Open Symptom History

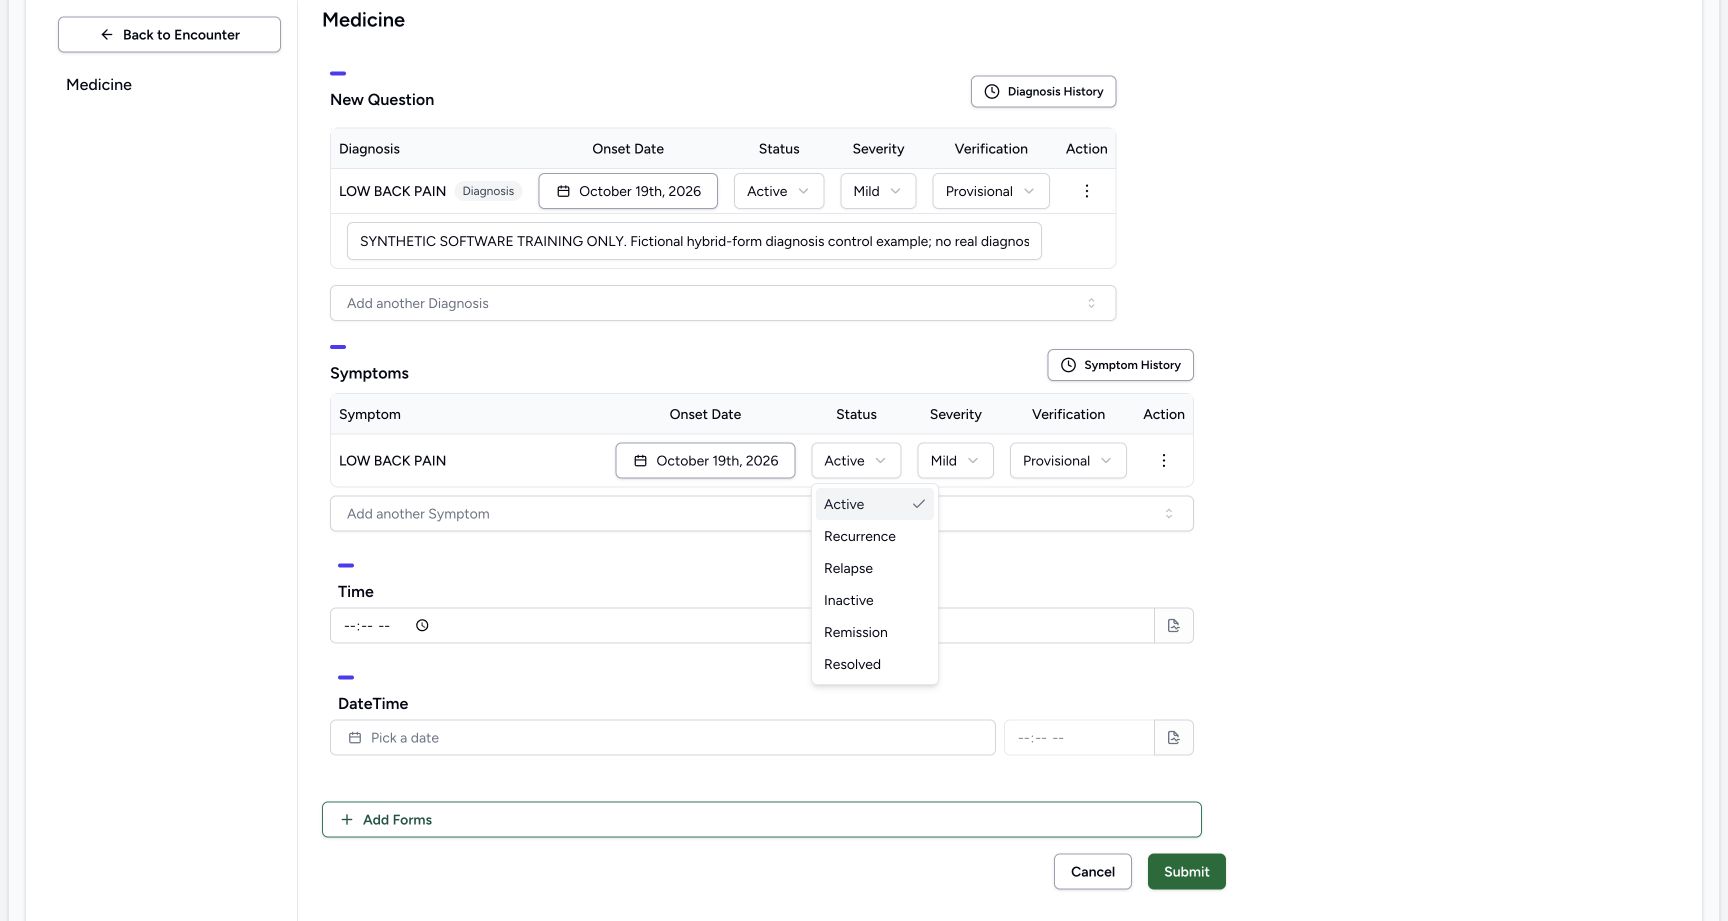click(x=1121, y=365)
